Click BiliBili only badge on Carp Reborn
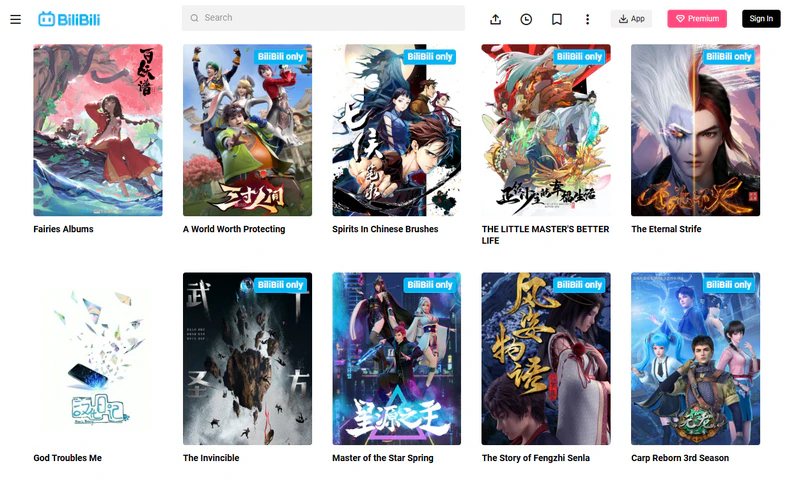800x483 pixels. pos(729,285)
